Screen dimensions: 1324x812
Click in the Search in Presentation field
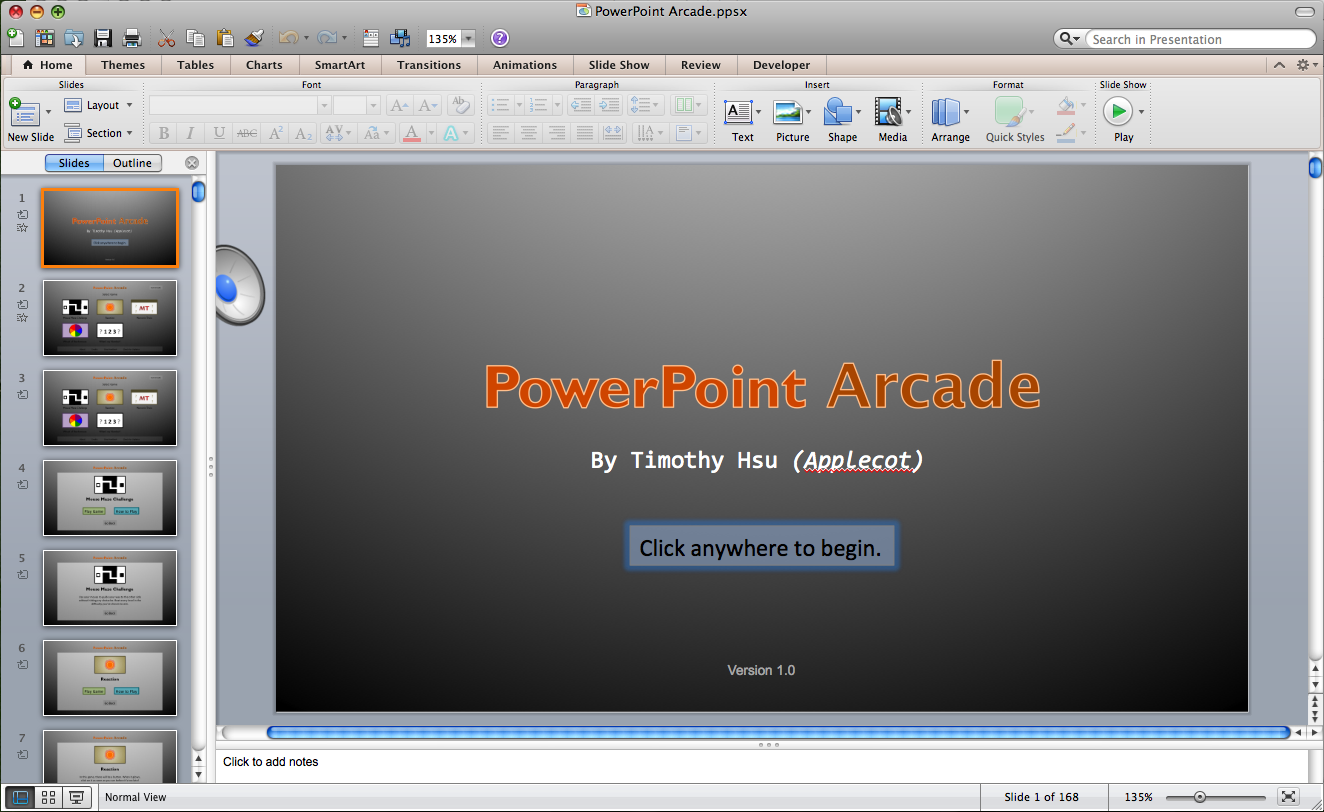[1200, 39]
